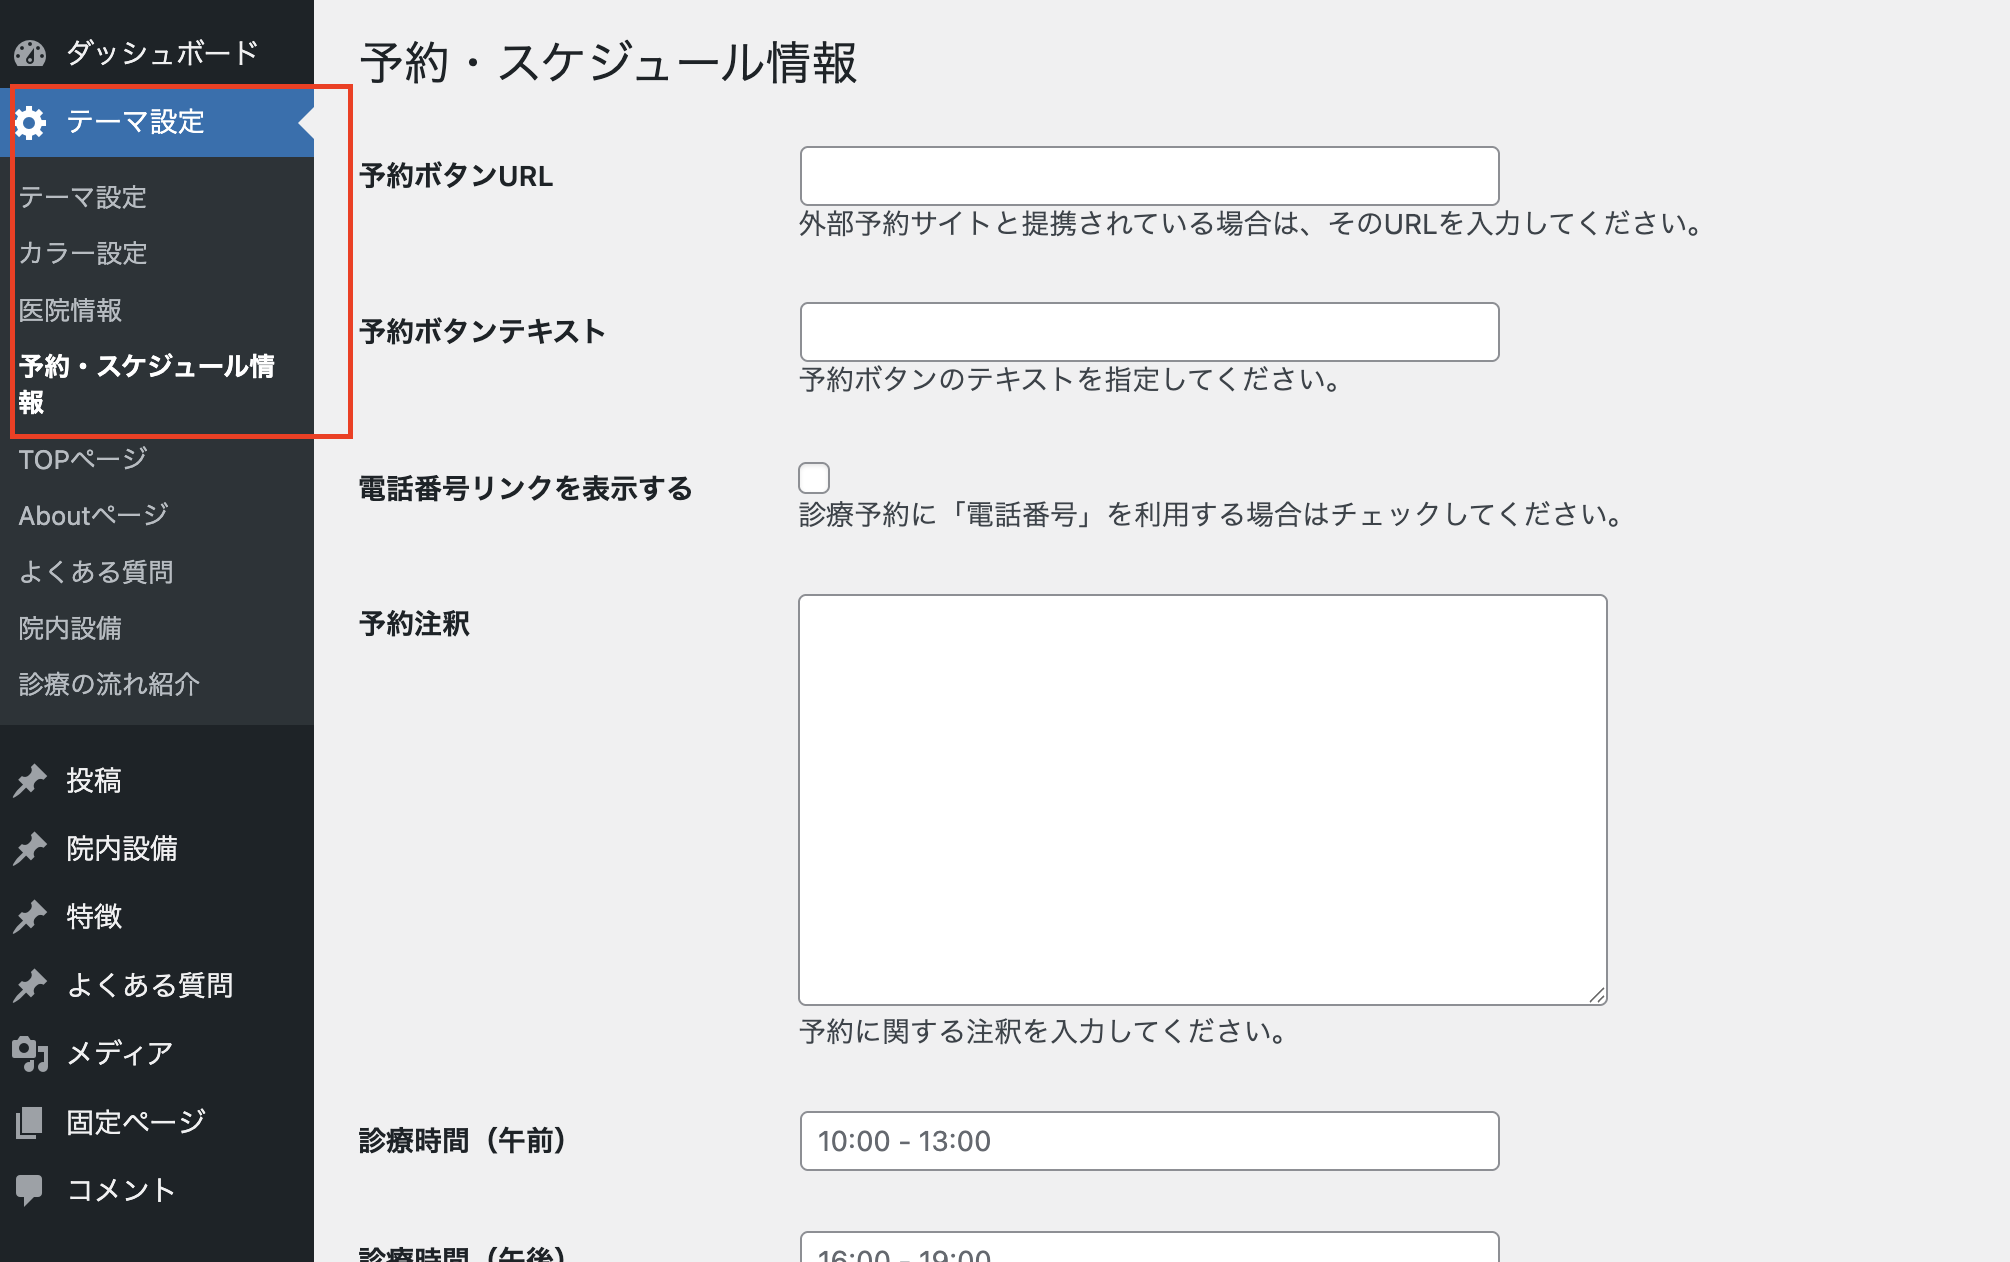Select 診療の流れ紹介 in the sidebar

(109, 684)
